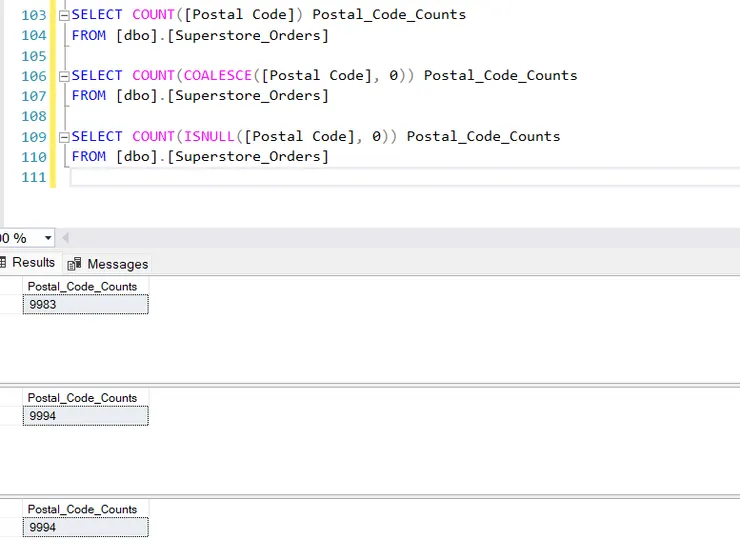Switch to the Messages tab
740x559 pixels.
pos(108,264)
